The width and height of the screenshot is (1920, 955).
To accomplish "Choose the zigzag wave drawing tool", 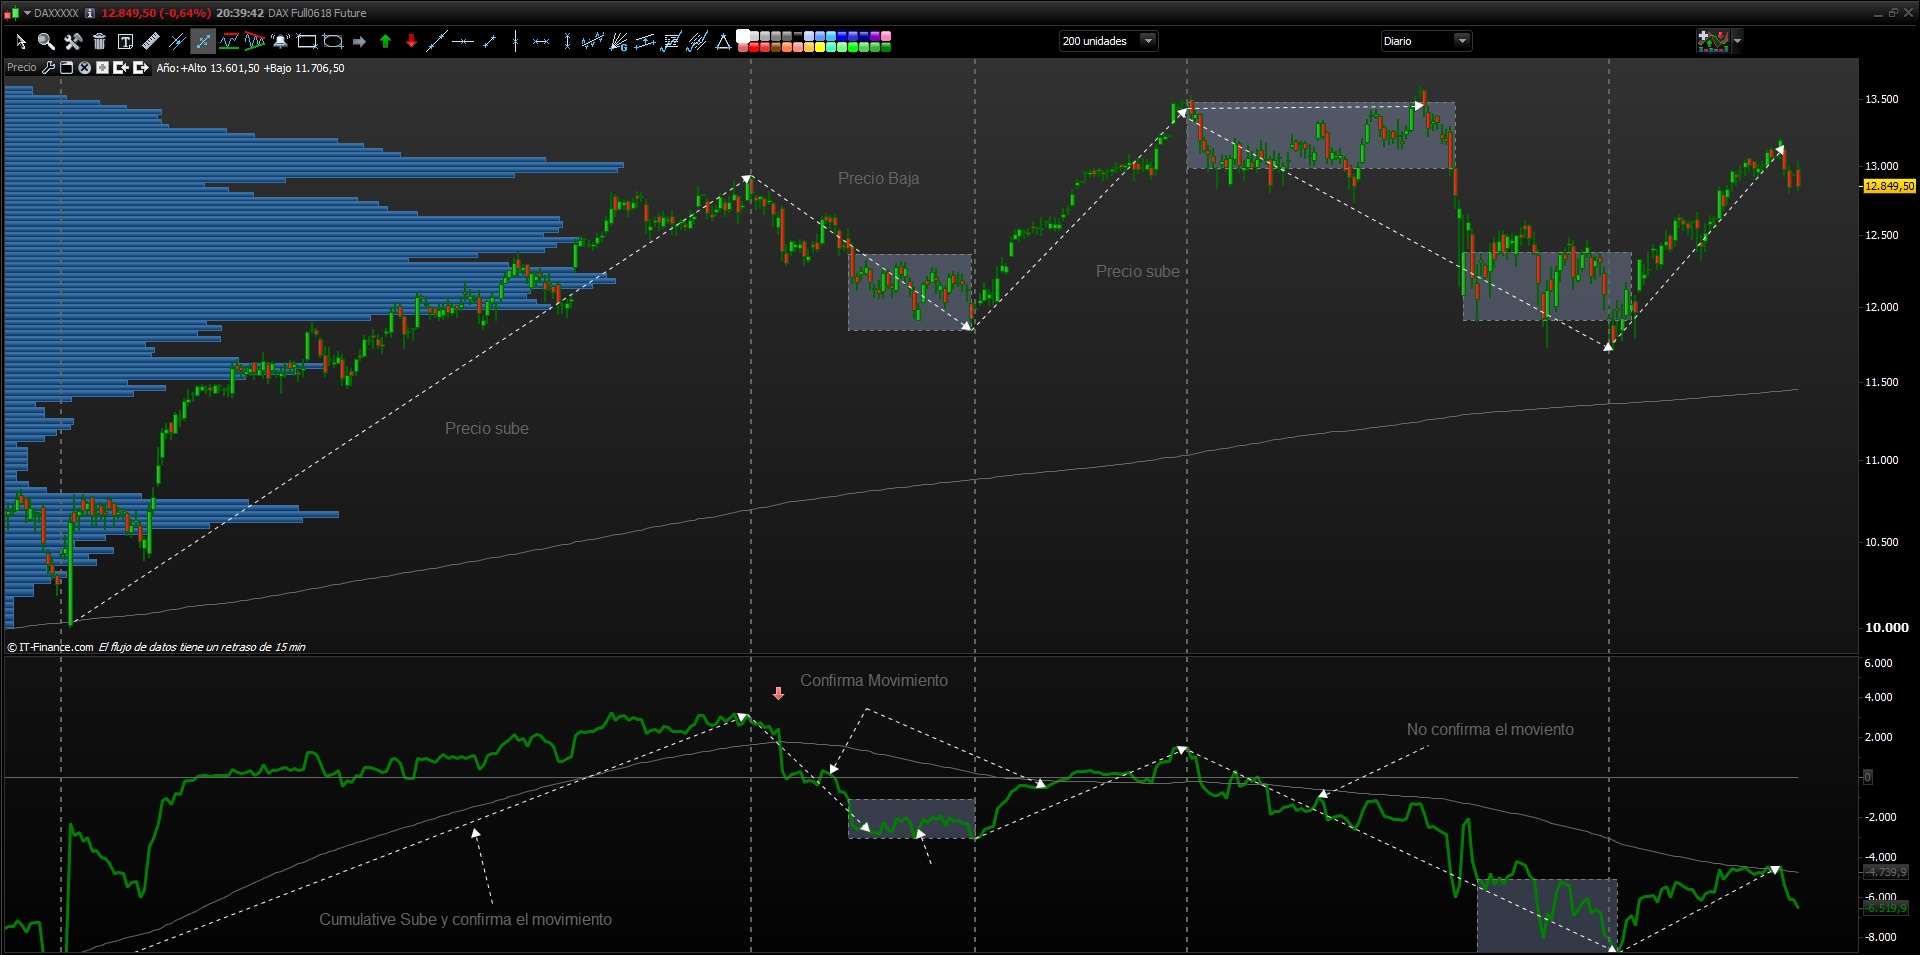I will [x=593, y=41].
